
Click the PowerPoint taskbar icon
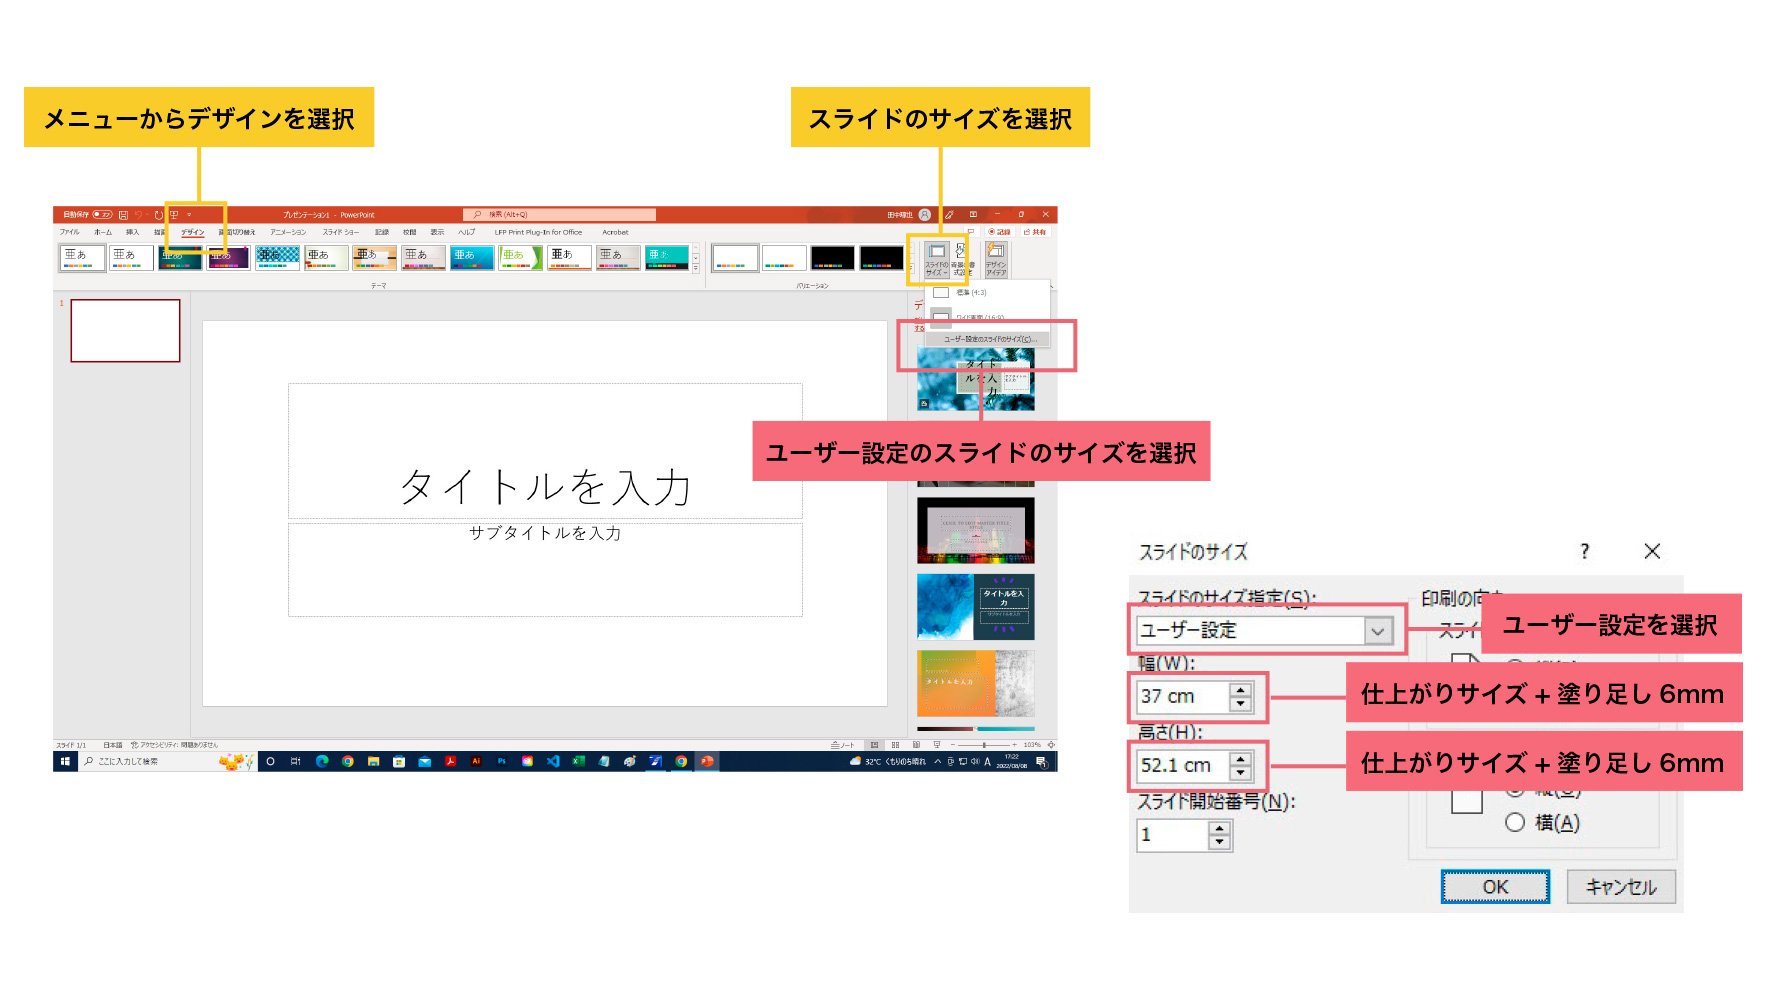click(x=707, y=761)
